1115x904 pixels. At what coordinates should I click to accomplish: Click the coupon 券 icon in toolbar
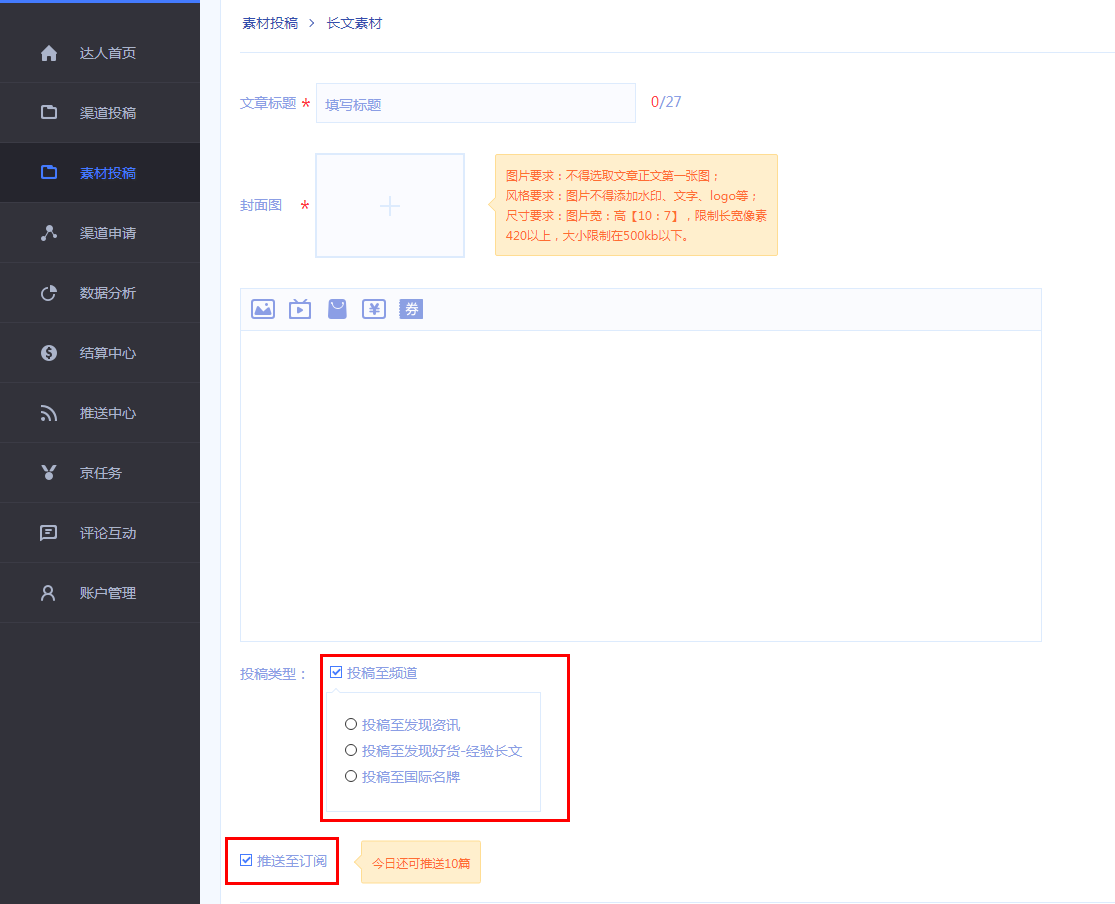coord(411,309)
